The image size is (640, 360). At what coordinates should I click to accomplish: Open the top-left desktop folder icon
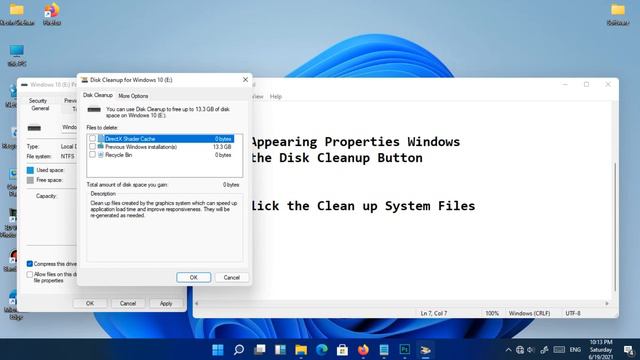[x=17, y=14]
